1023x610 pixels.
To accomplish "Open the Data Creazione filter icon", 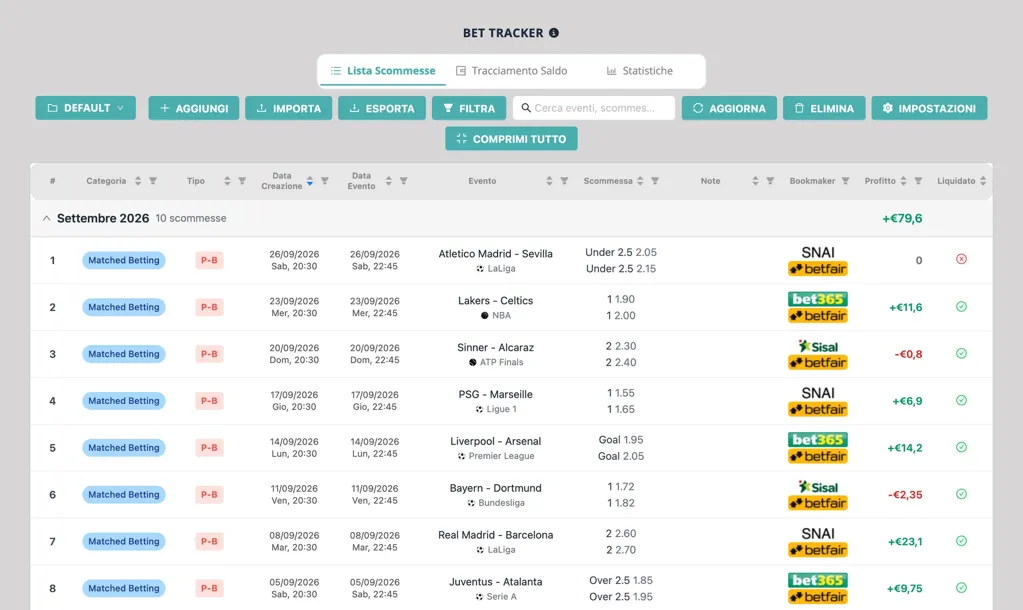I will coord(325,181).
